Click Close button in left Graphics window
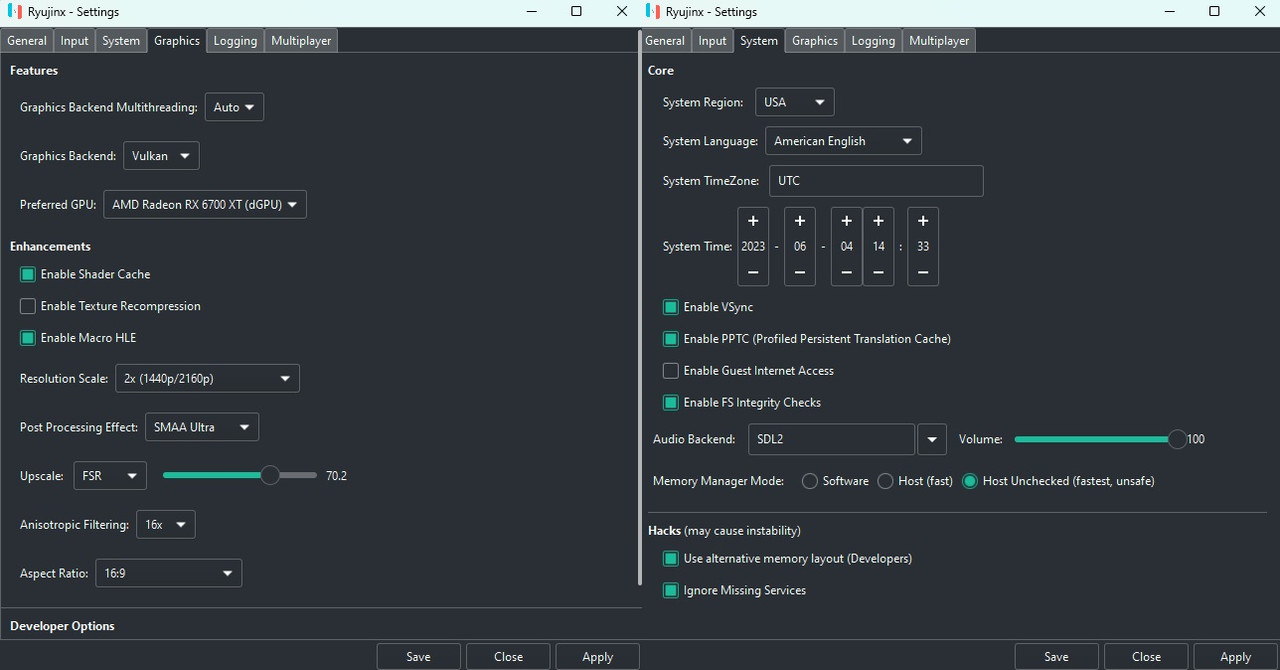This screenshot has width=1280, height=670. tap(508, 657)
